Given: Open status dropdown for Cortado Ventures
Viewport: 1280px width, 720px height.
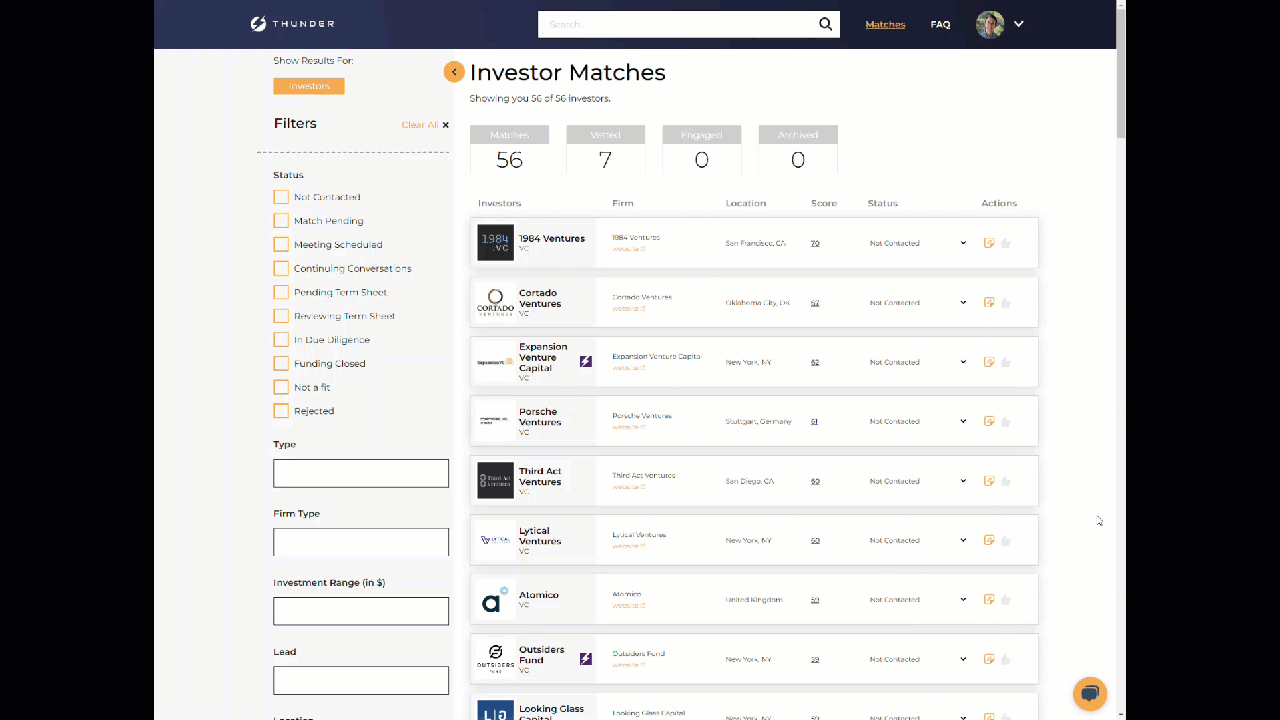Looking at the screenshot, I should tap(918, 302).
